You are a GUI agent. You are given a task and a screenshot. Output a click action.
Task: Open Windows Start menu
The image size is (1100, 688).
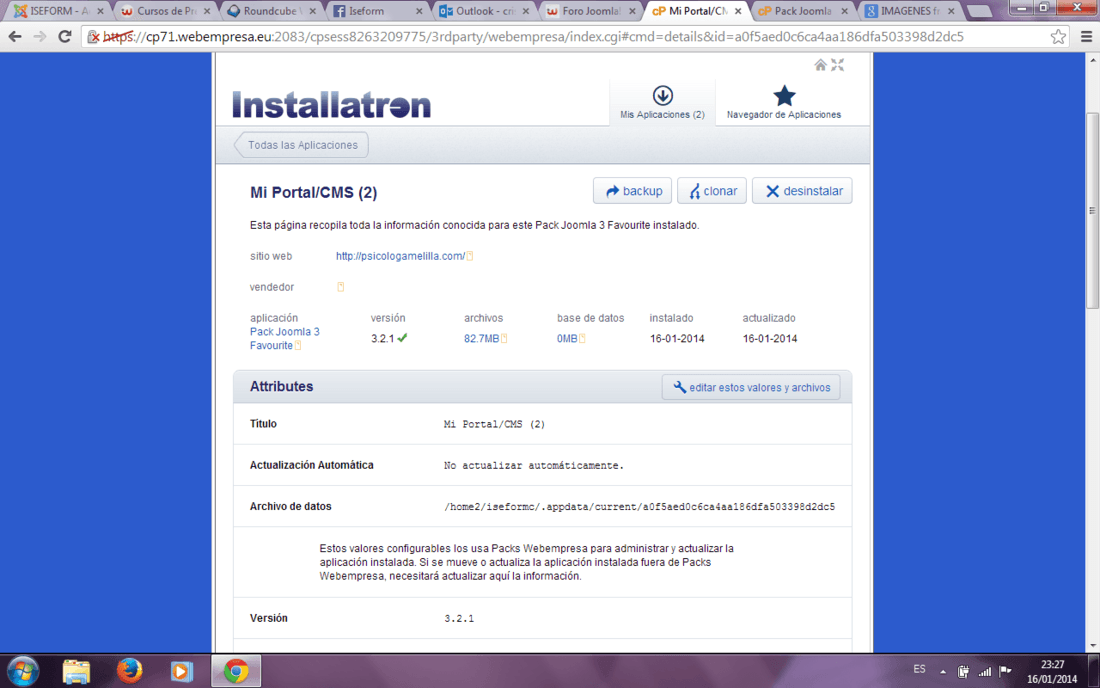point(22,671)
